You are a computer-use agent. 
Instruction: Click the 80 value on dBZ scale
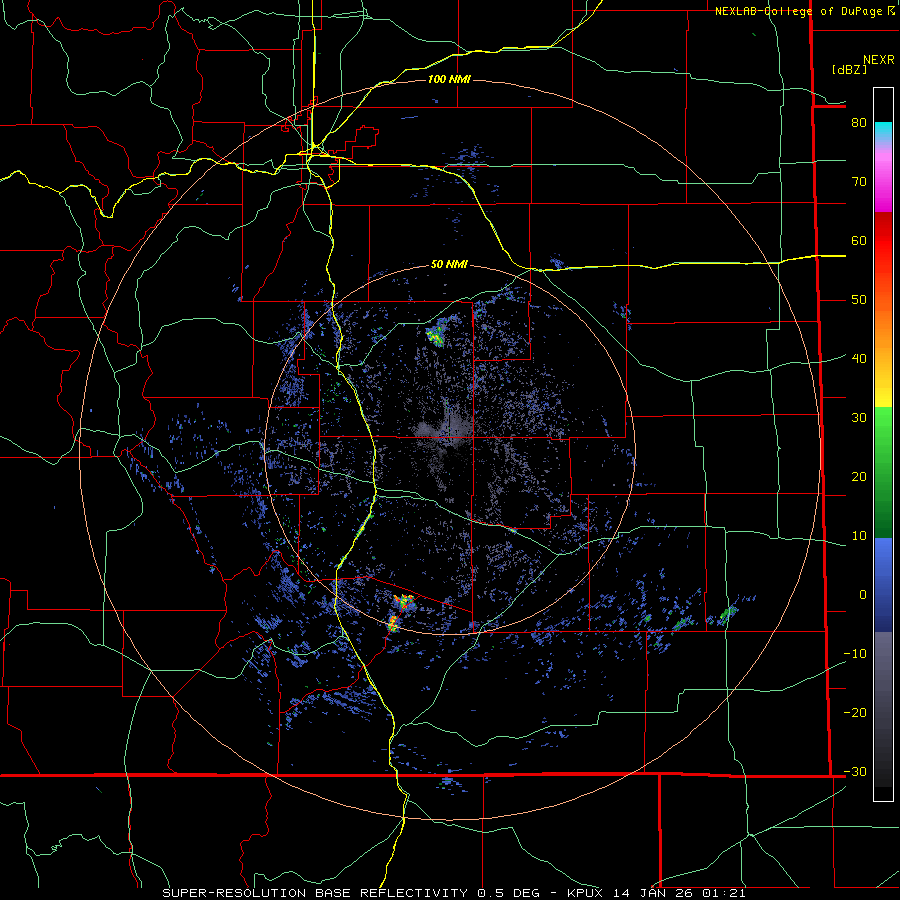point(859,122)
